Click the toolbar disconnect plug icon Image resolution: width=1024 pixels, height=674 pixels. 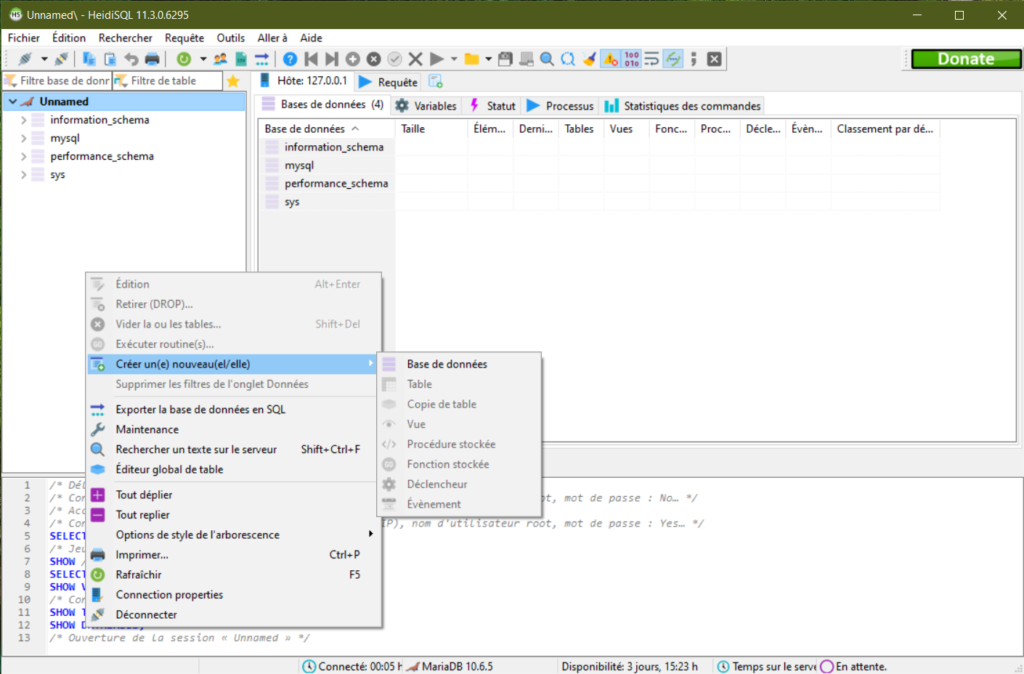tap(61, 59)
